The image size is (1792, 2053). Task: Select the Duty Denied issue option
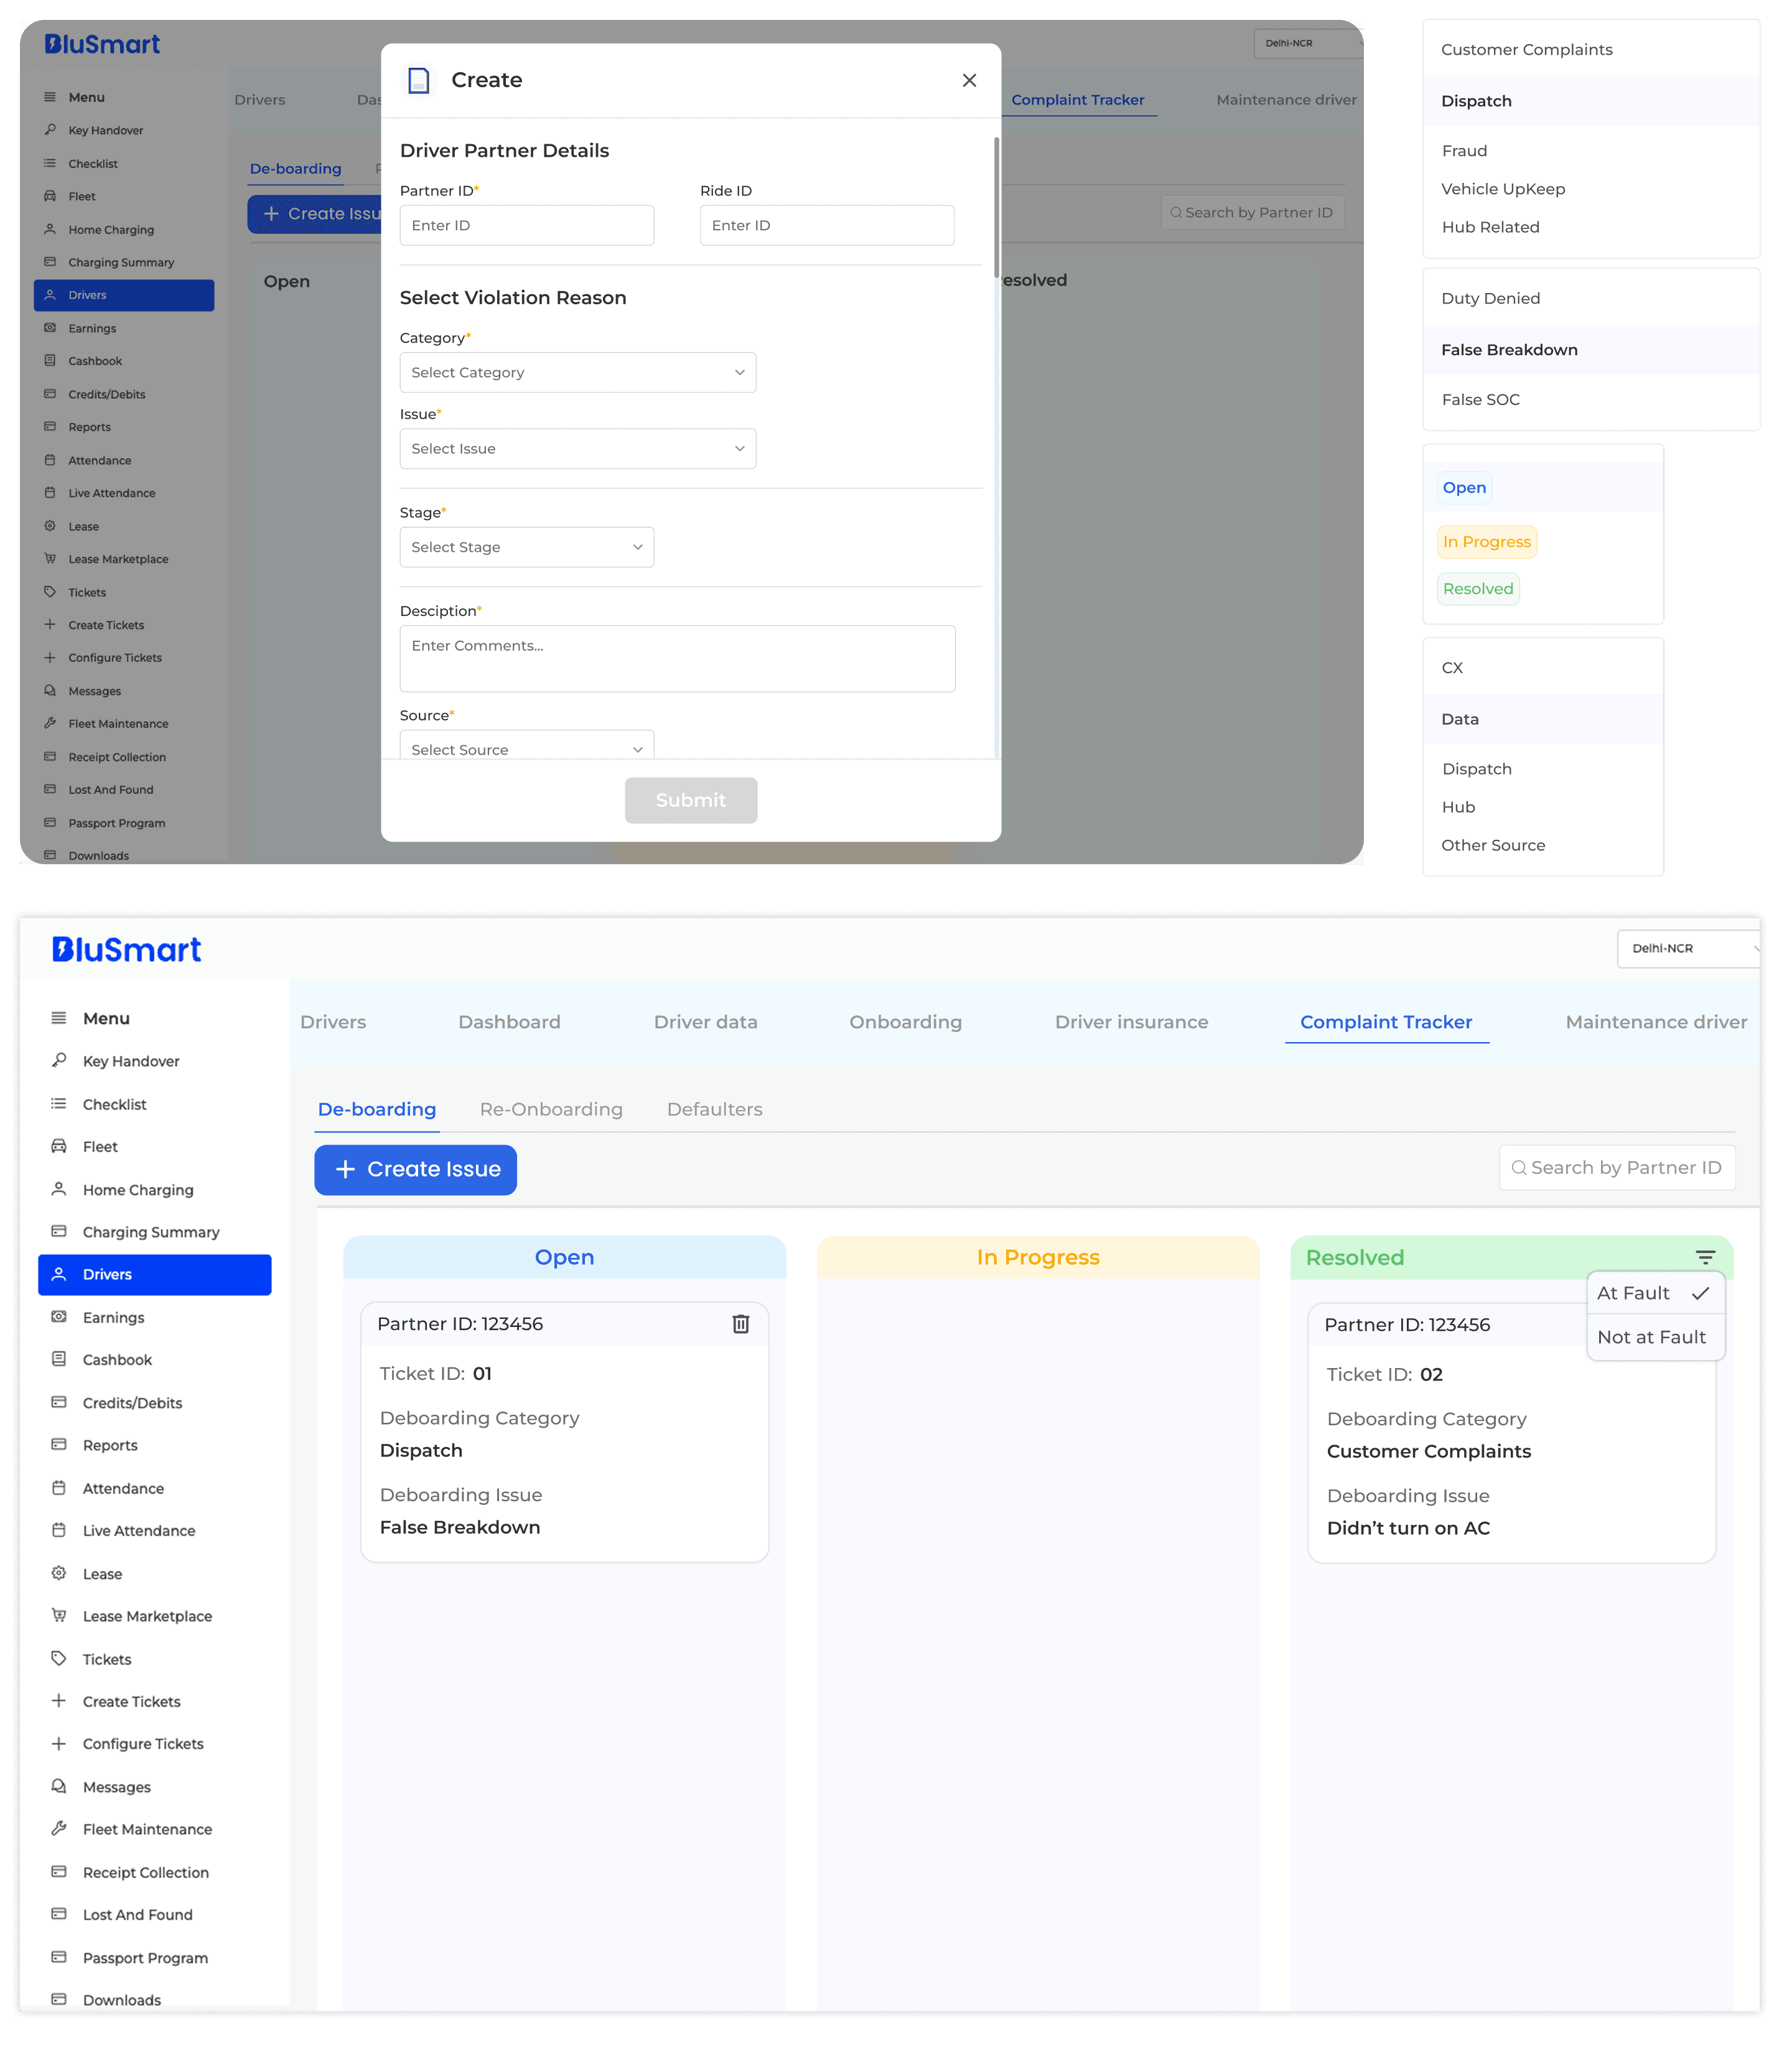(x=1490, y=298)
